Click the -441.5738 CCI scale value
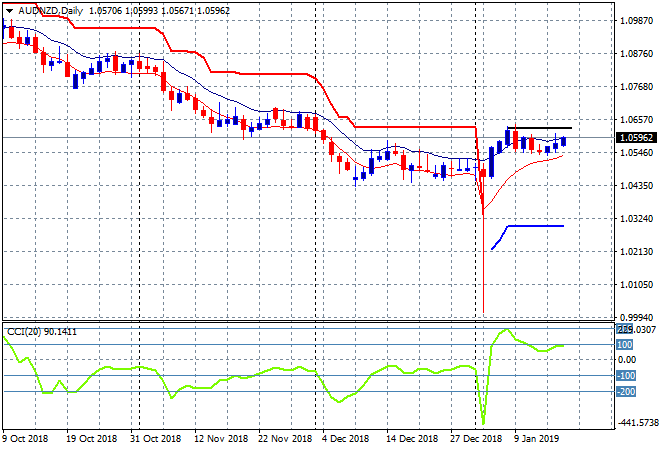The height and width of the screenshot is (450, 660). click(x=636, y=423)
